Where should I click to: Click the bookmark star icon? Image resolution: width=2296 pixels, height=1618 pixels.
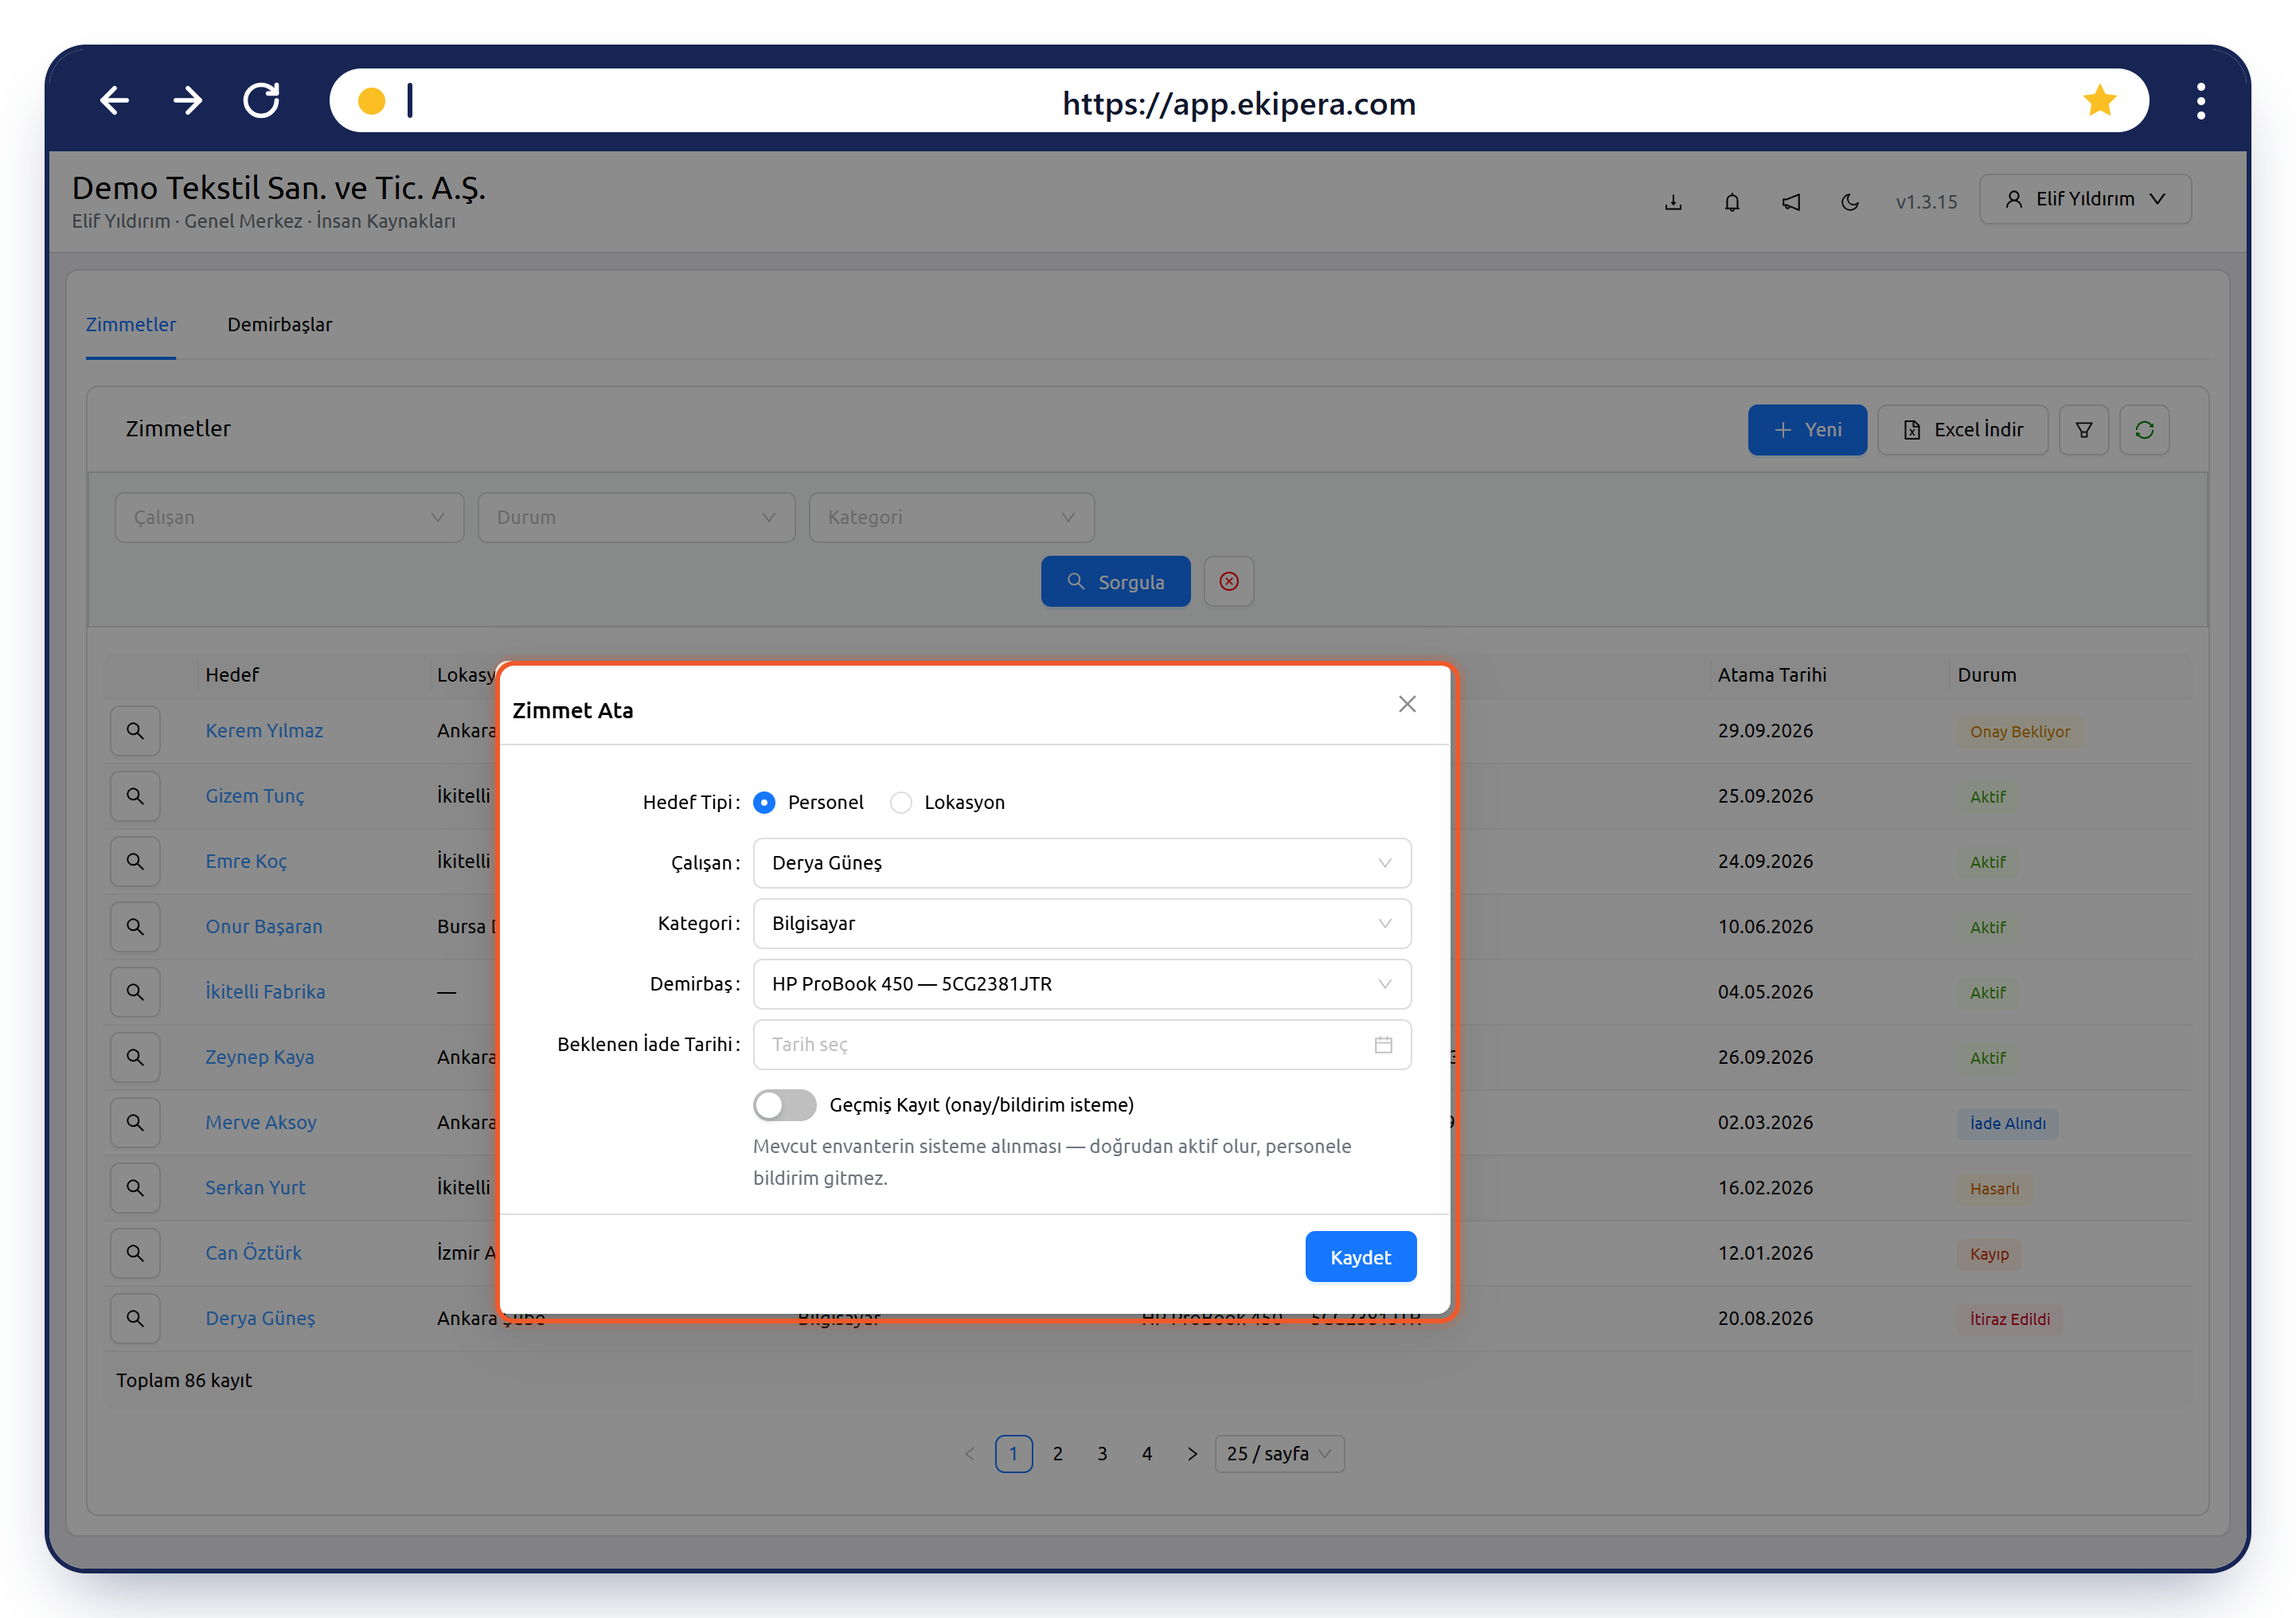[2099, 101]
